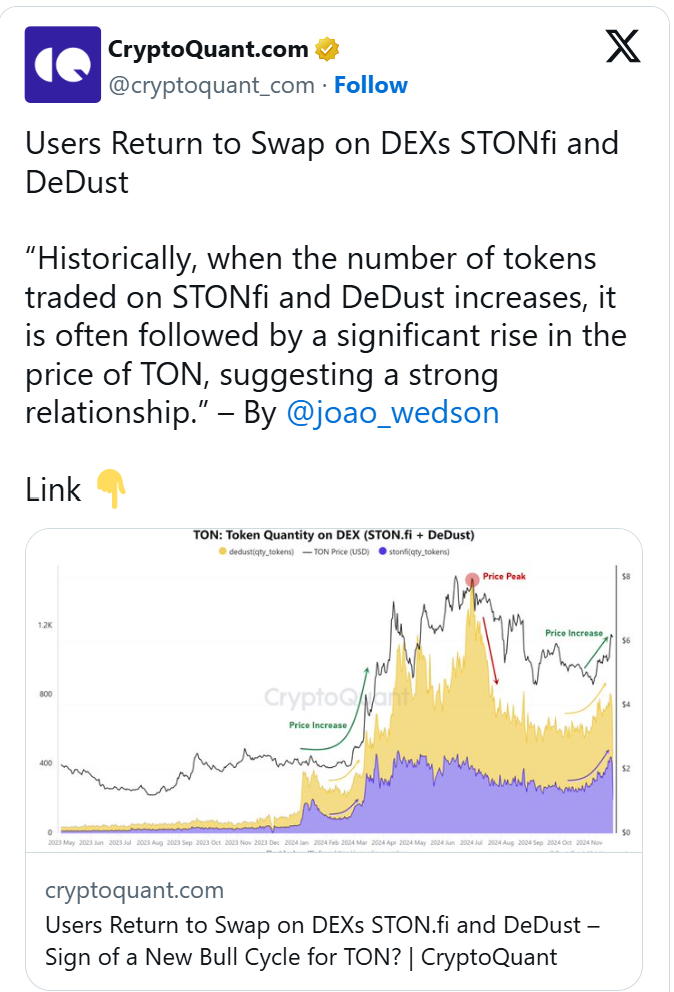Follow the CryptoQuant account

(370, 85)
